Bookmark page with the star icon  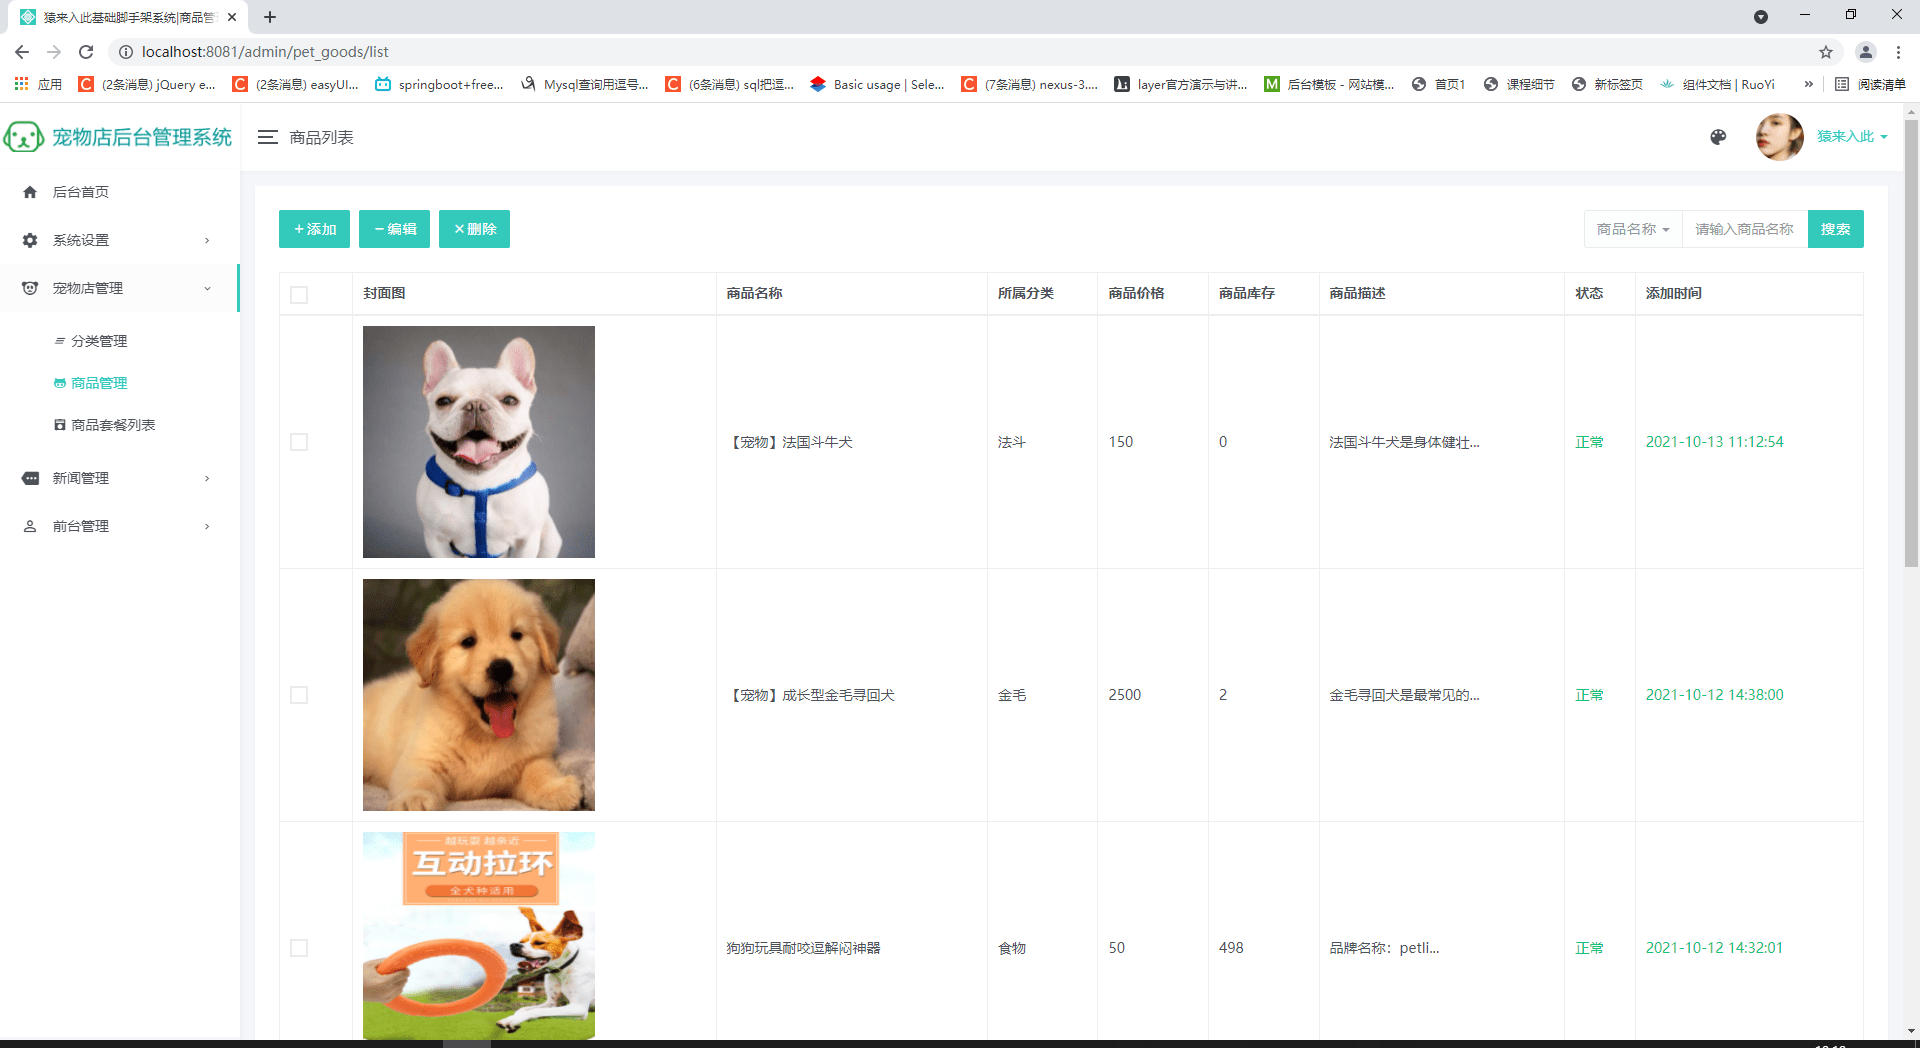[x=1825, y=52]
